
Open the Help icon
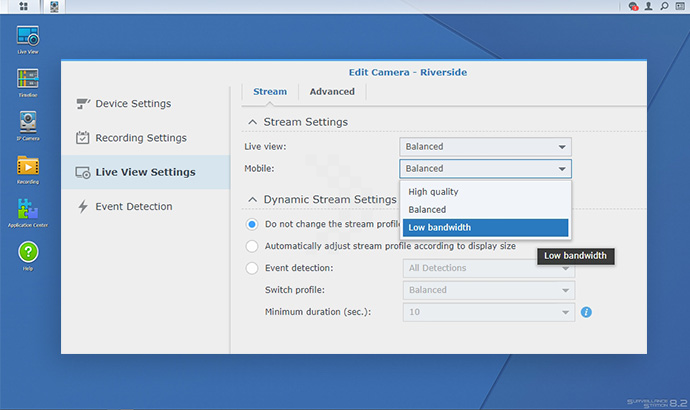28,254
